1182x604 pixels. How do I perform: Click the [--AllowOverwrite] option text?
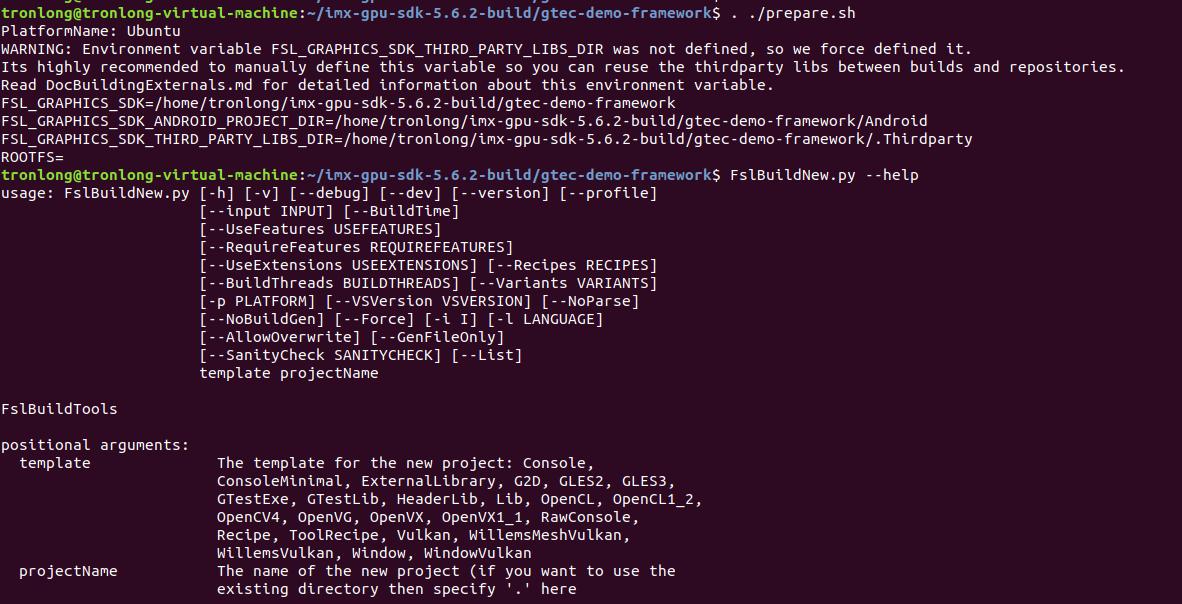tap(280, 337)
